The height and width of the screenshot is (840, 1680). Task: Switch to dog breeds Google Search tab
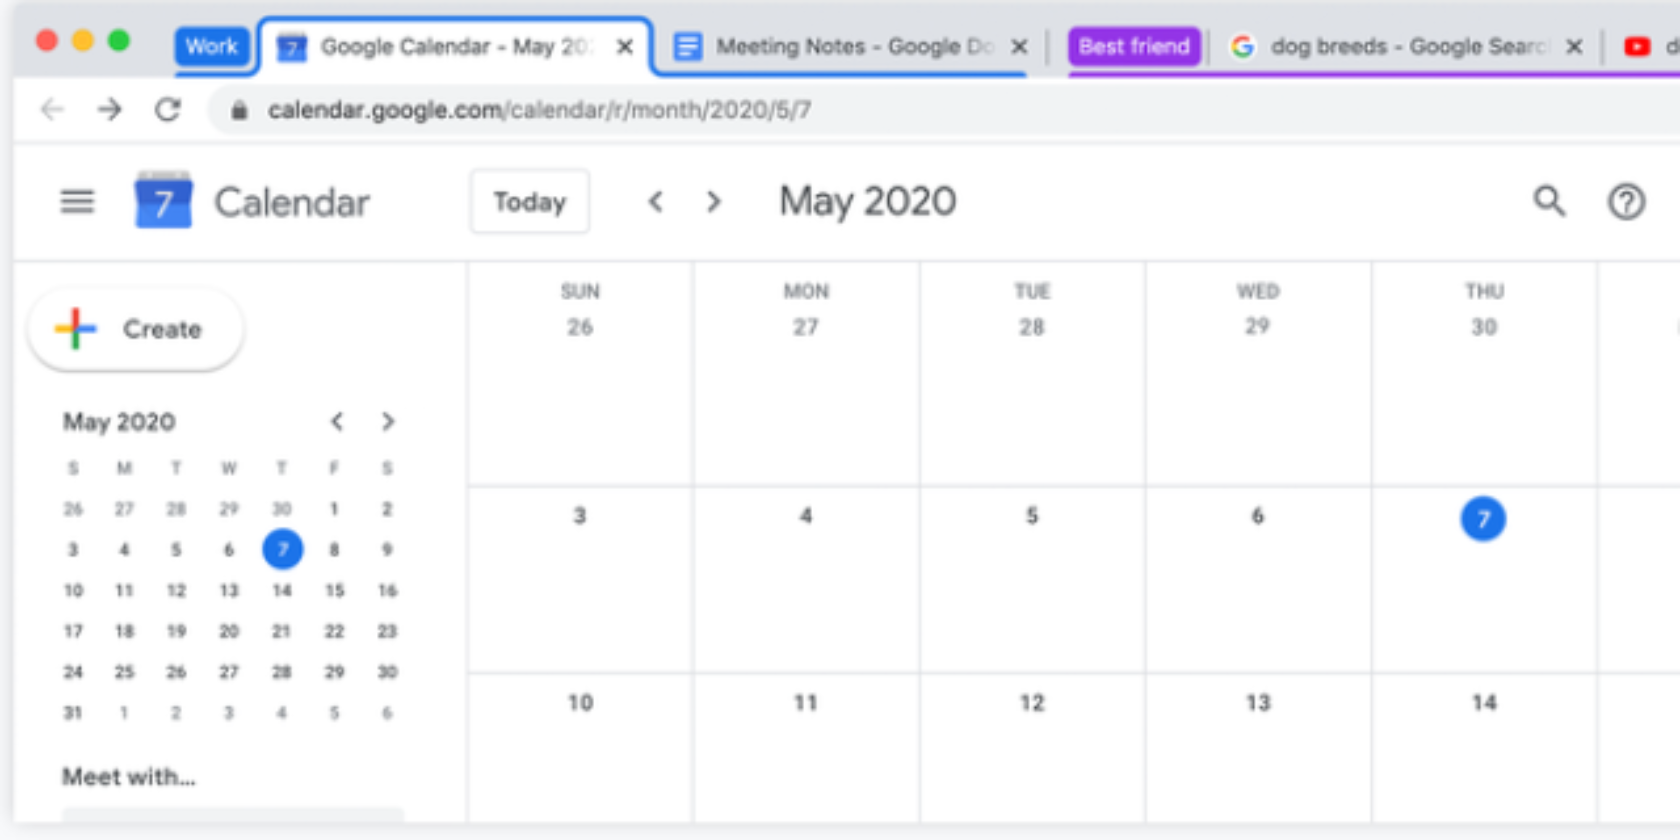(1395, 47)
